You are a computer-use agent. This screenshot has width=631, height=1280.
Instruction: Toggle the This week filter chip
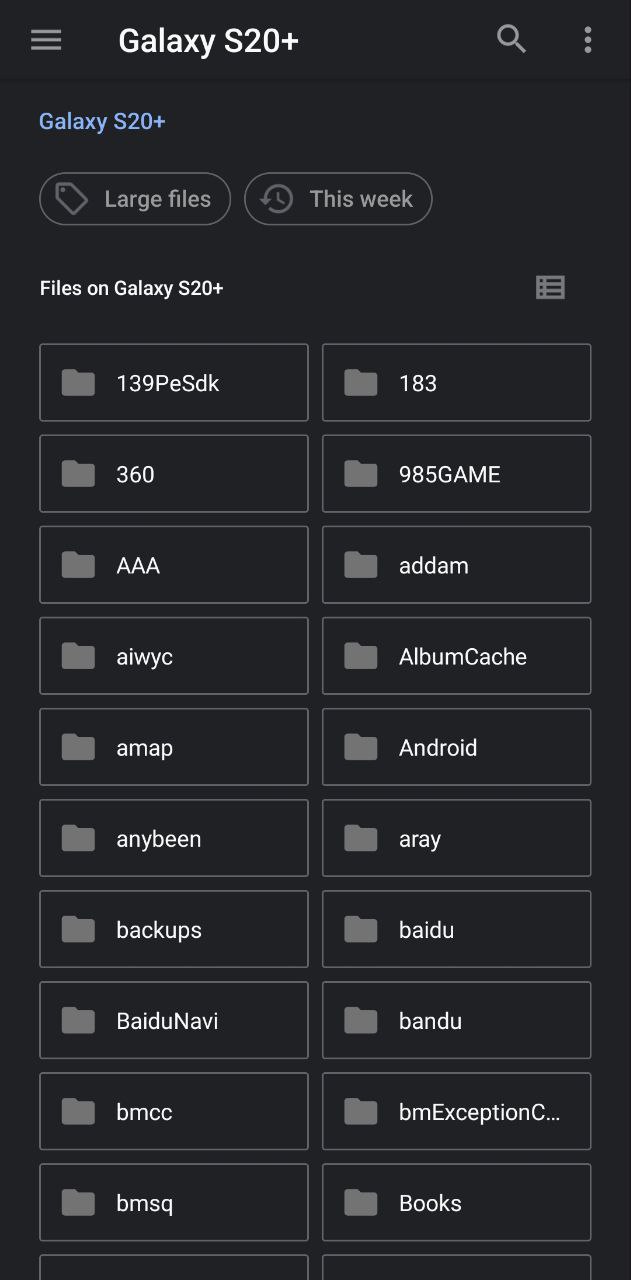(x=338, y=199)
